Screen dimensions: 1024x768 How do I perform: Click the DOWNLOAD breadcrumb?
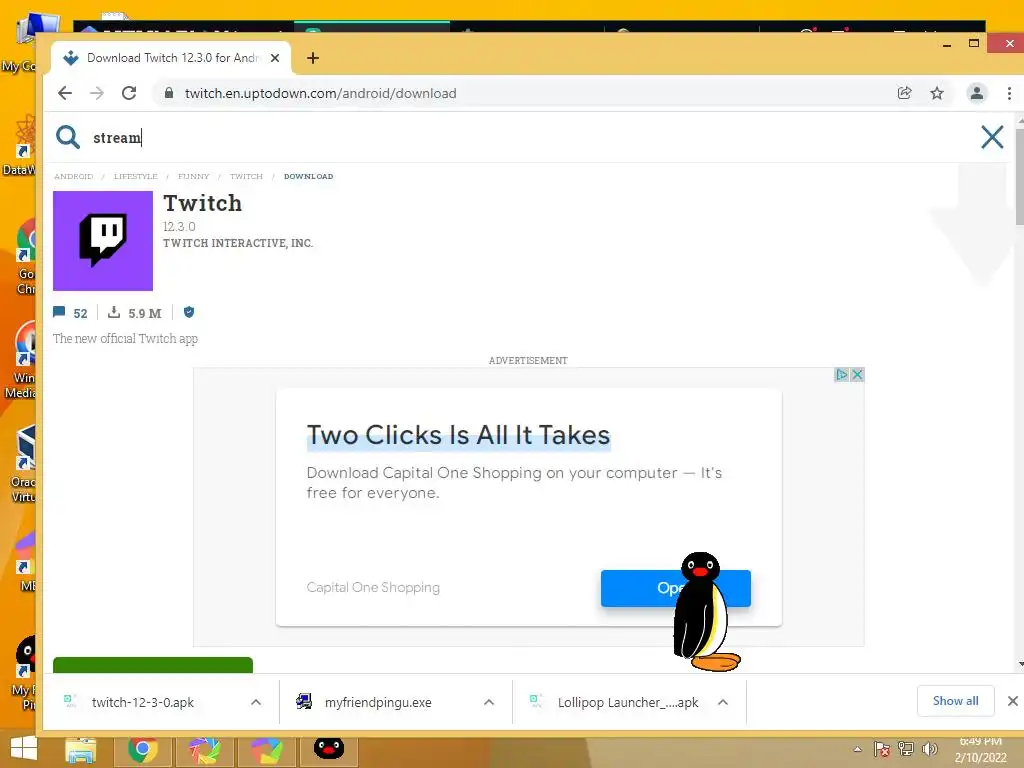(x=308, y=176)
